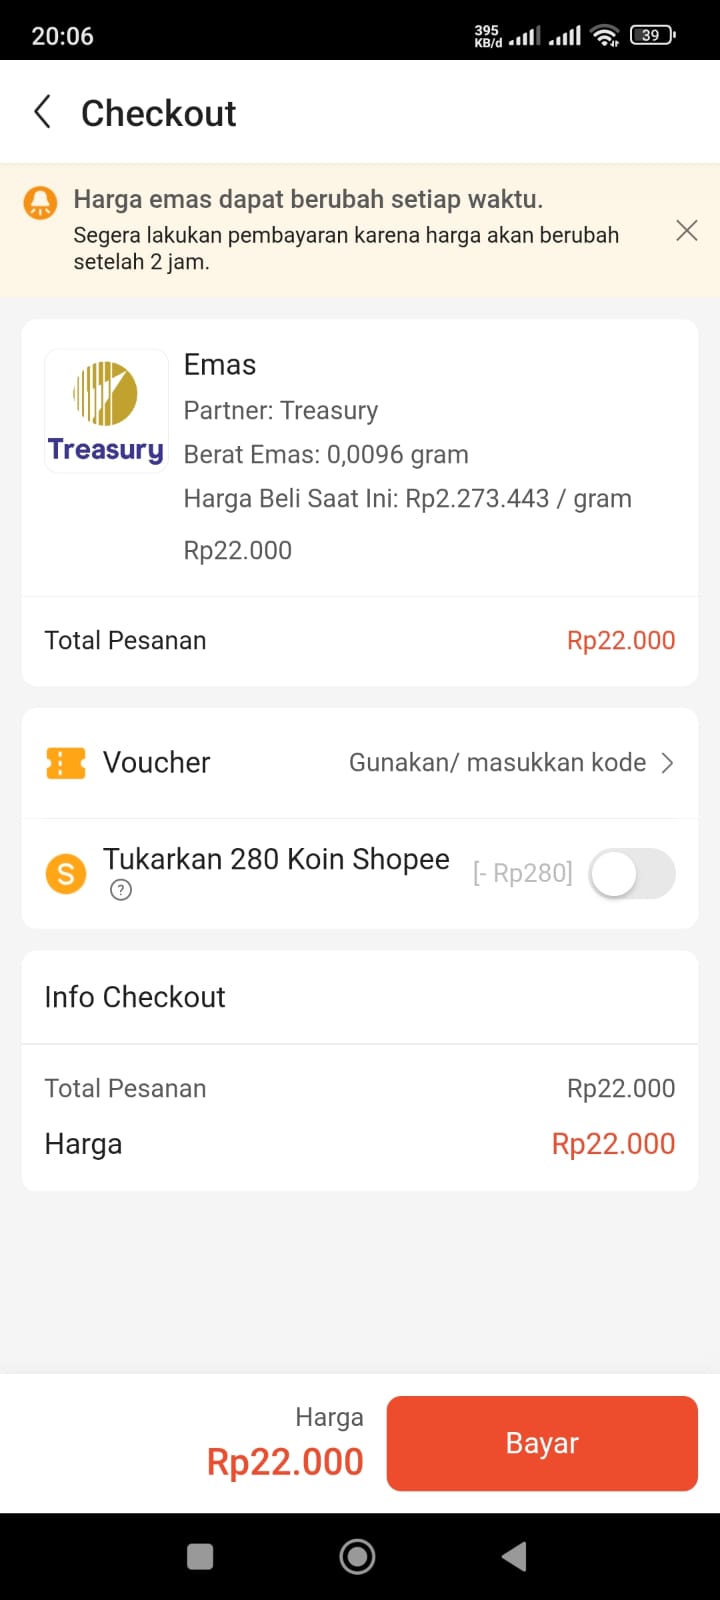Tap the Shopee coin icon
Screen dimensions: 720x1600
66,874
